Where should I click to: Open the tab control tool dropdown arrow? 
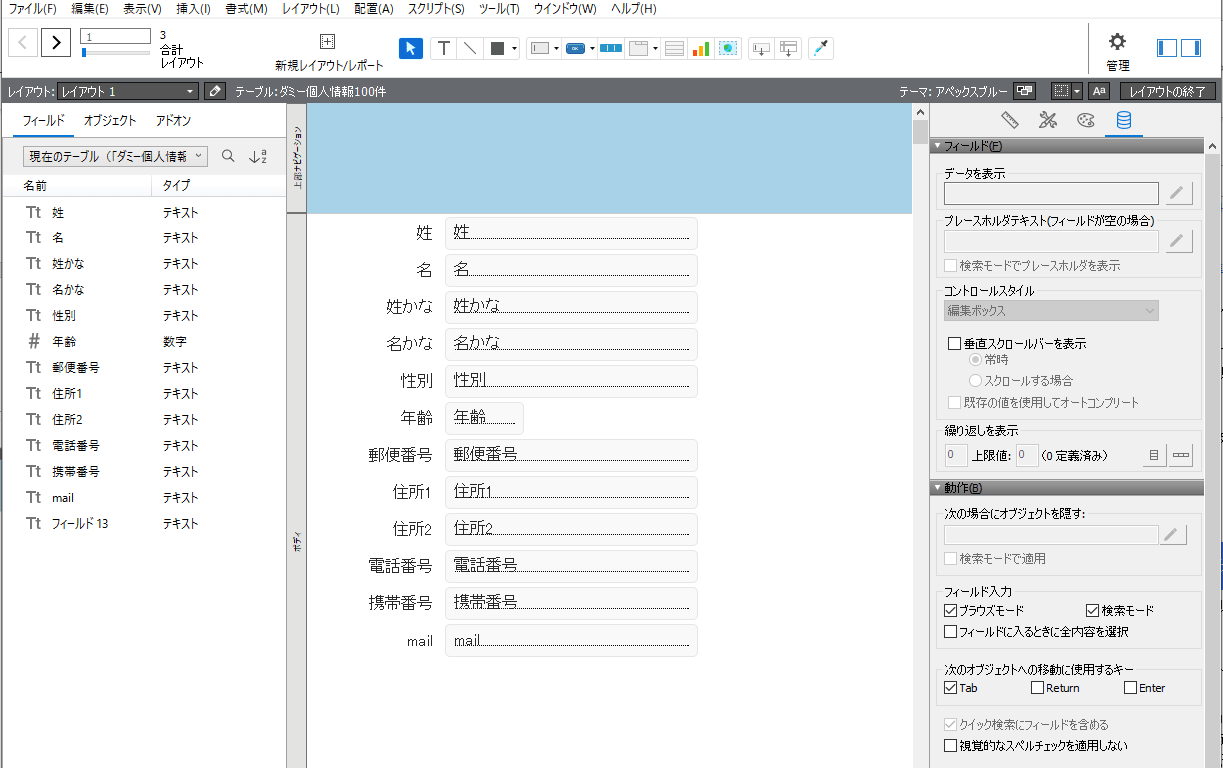(x=655, y=48)
